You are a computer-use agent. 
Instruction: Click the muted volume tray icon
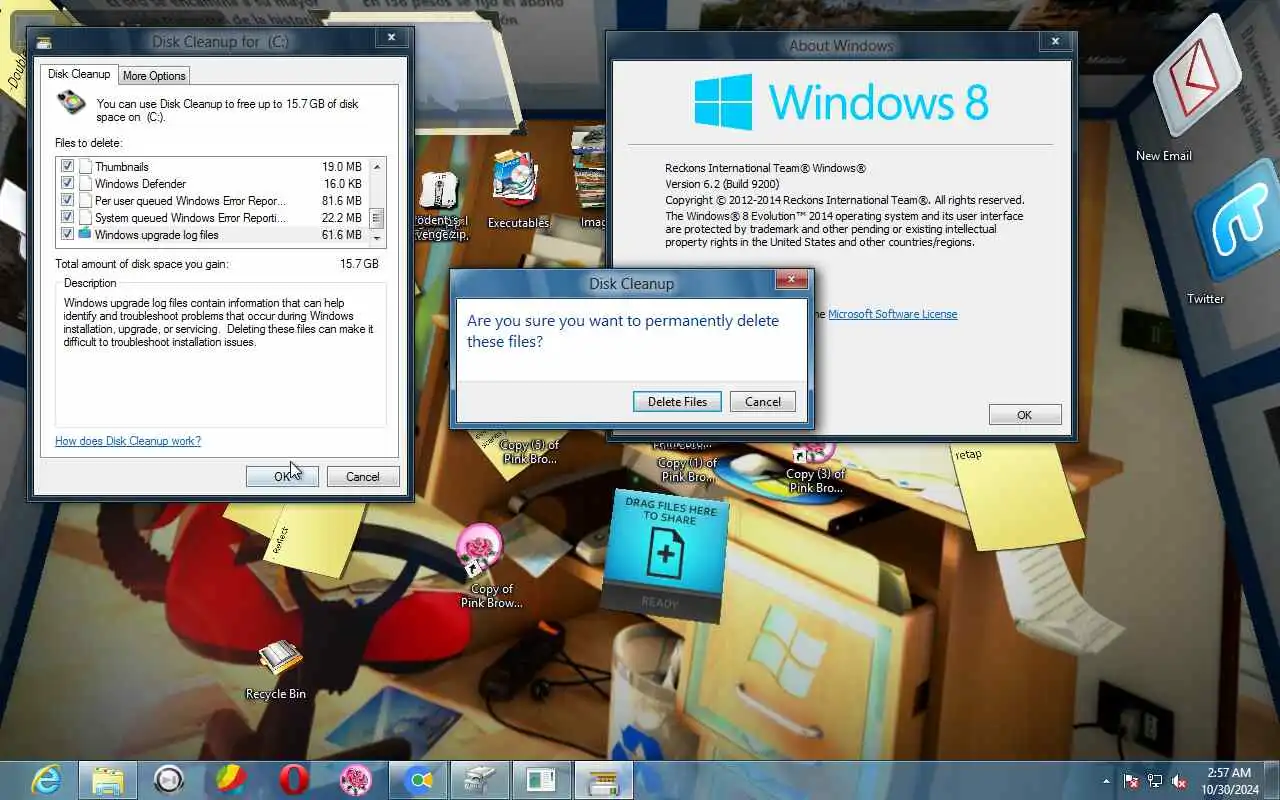[x=1179, y=780]
